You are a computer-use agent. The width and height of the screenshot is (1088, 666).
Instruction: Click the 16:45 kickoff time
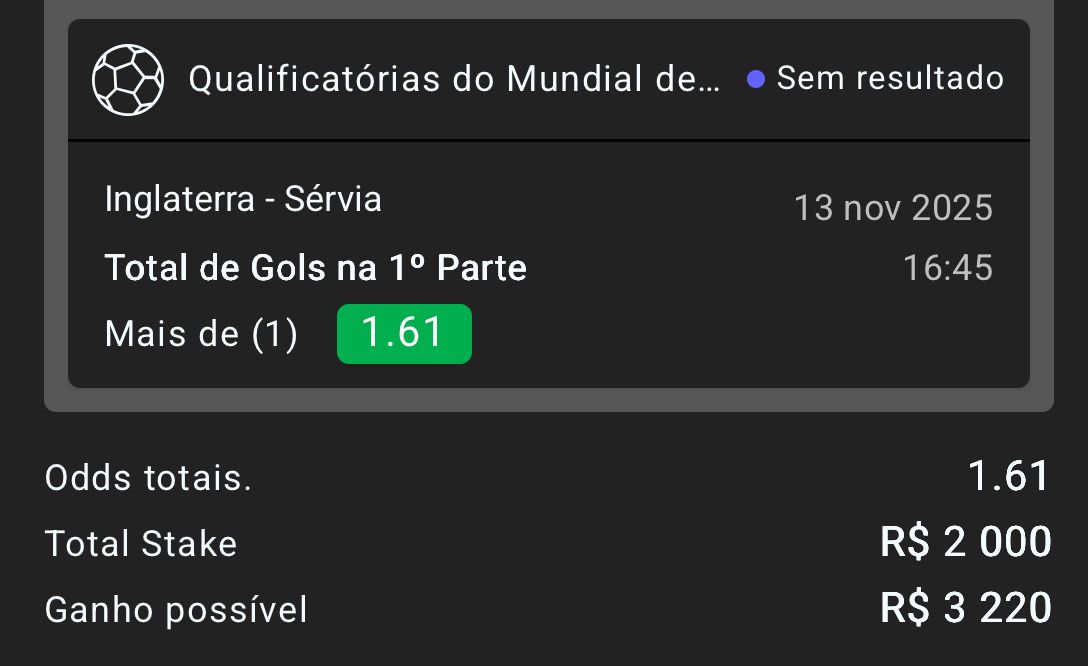pyautogui.click(x=947, y=268)
